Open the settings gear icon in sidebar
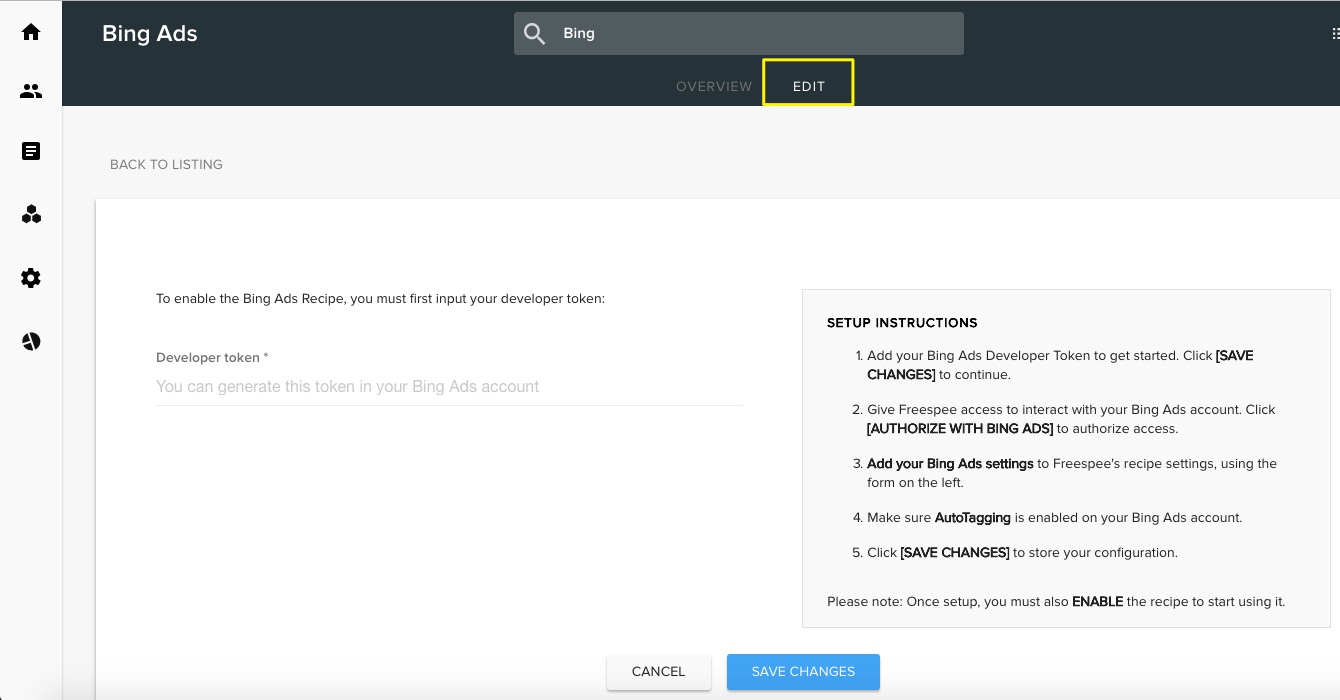1340x700 pixels. 31,278
